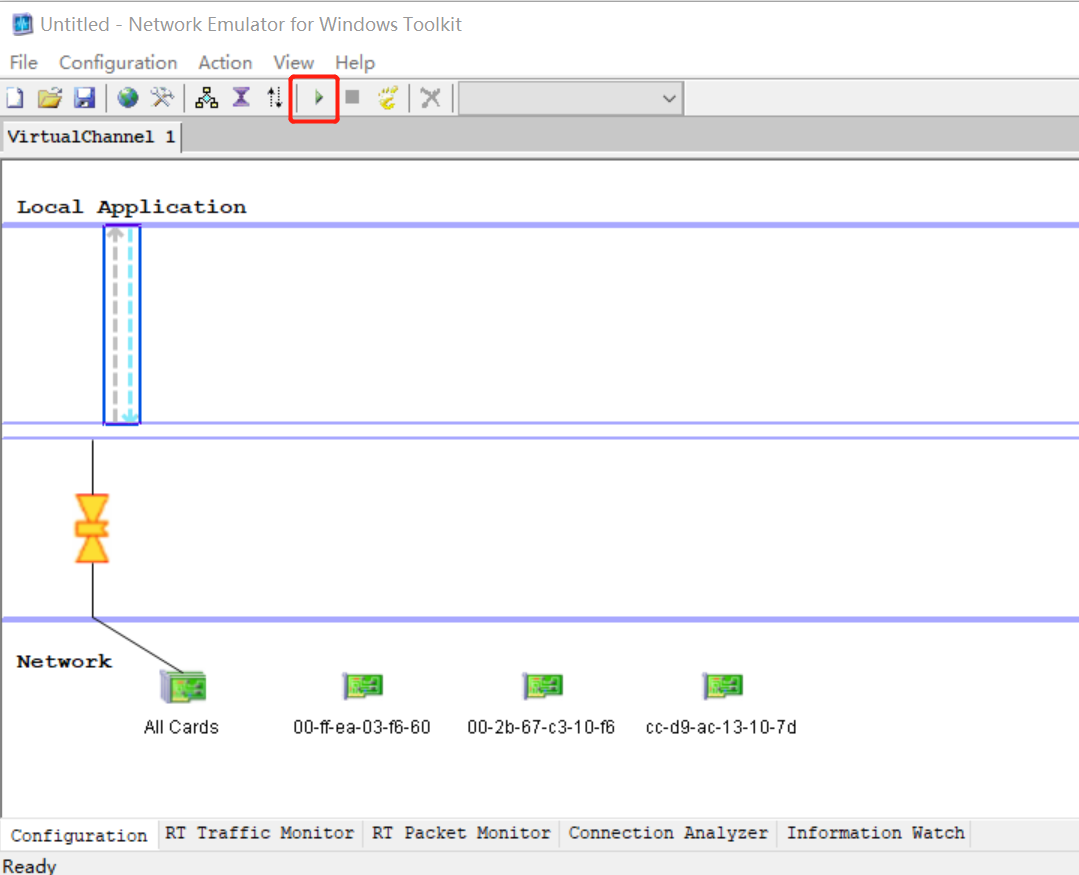Select adapter 00-ff-ea-03-f6-60
Screen dimensions: 1079x875
tap(362, 686)
